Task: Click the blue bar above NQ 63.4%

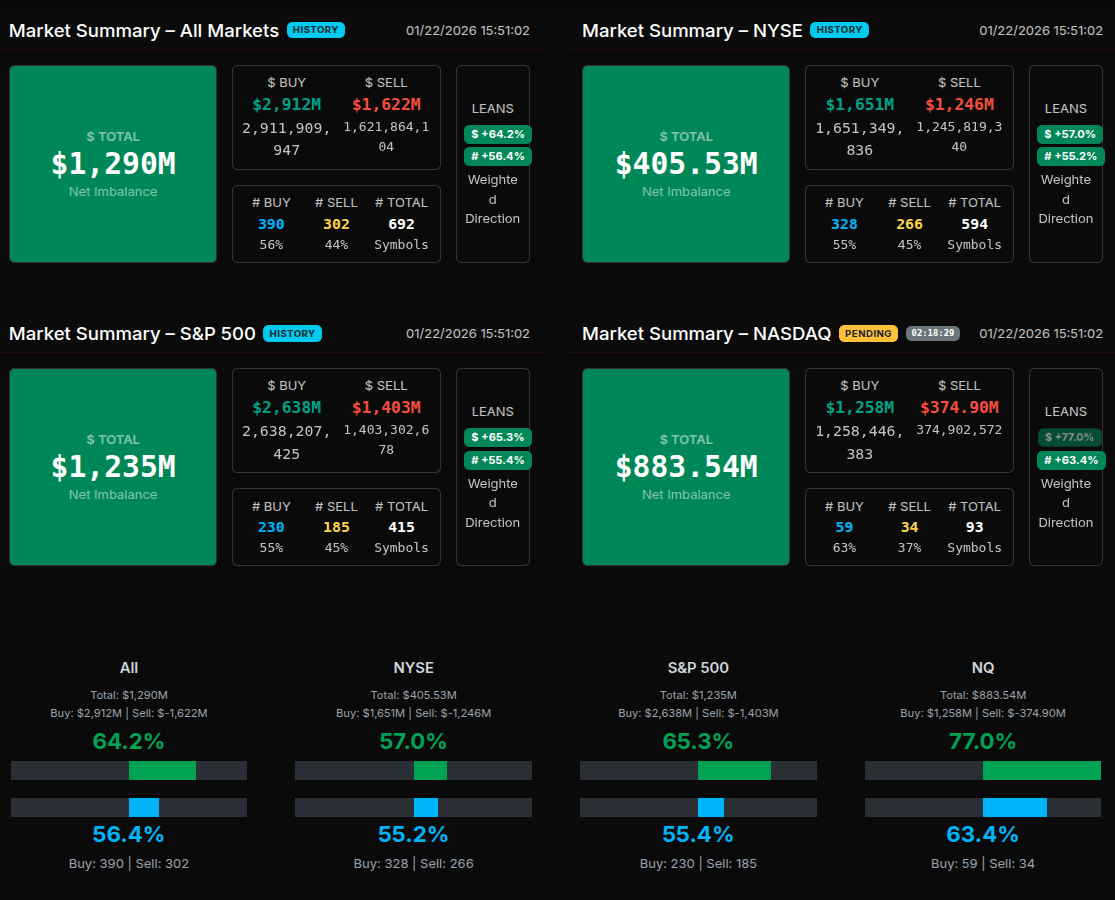Action: click(1014, 807)
